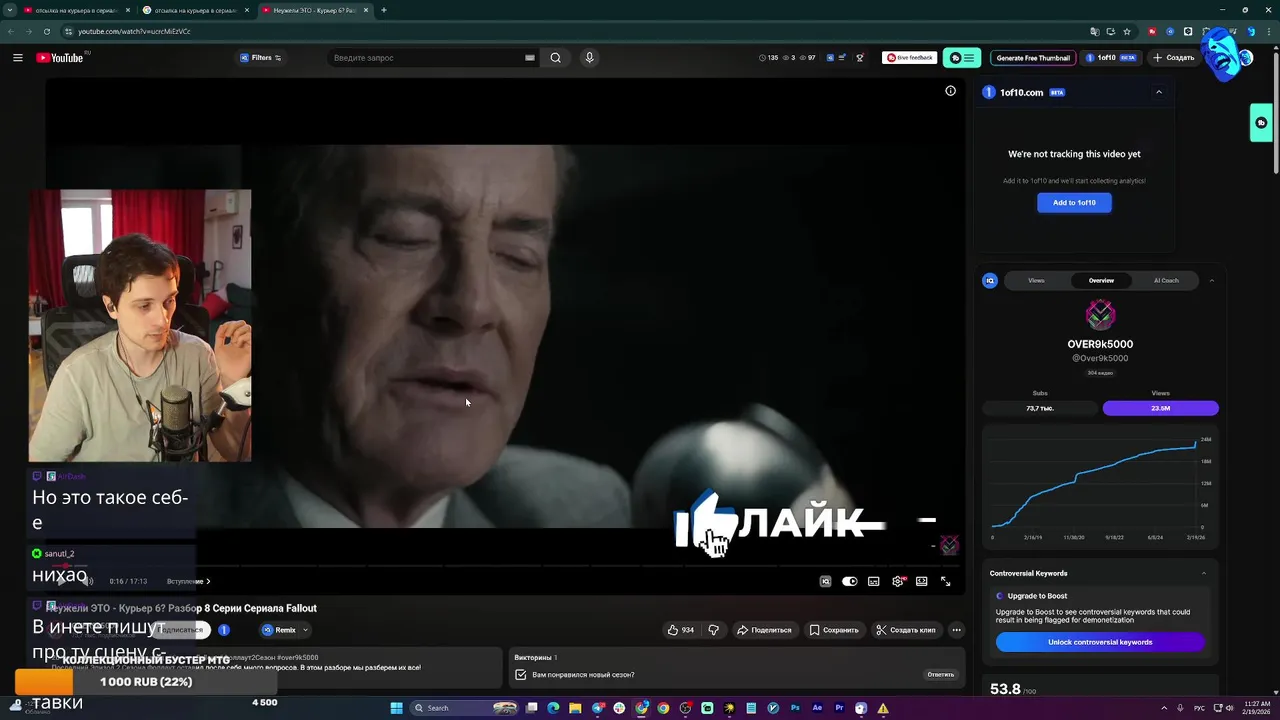This screenshot has width=1280, height=720.
Task: Open the player settings gear
Action: coord(898,581)
